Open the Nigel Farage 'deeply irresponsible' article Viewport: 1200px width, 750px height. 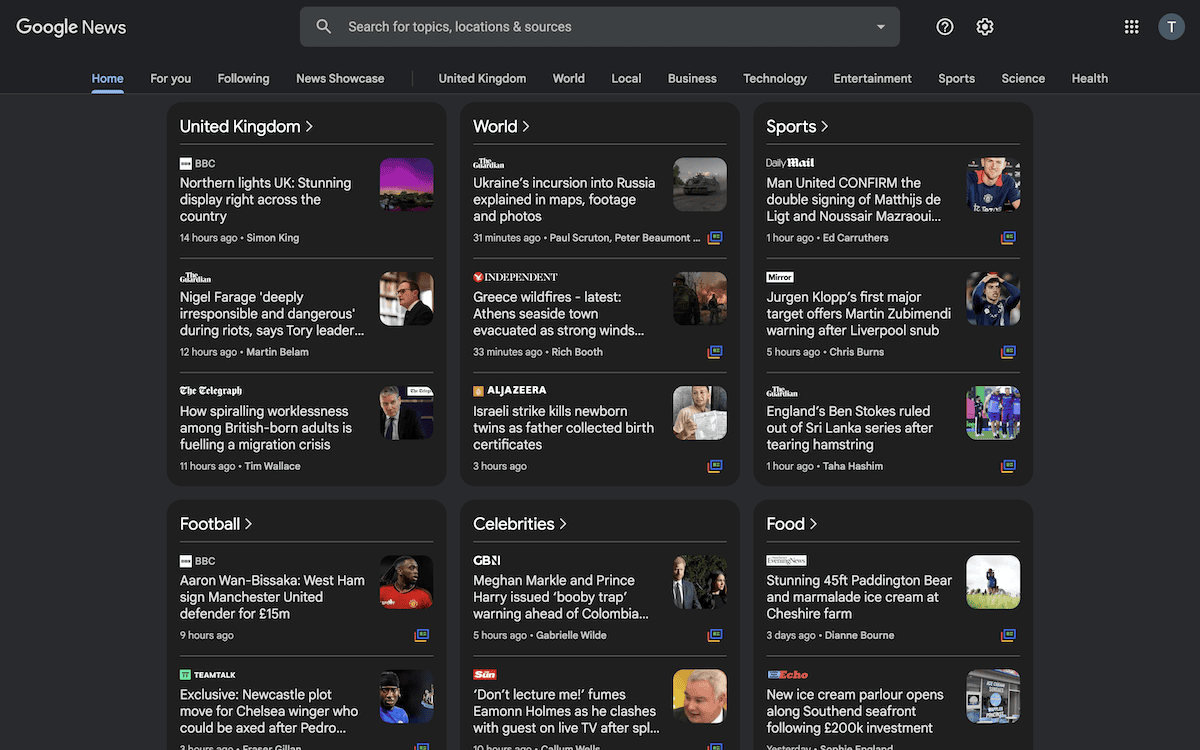click(x=272, y=313)
